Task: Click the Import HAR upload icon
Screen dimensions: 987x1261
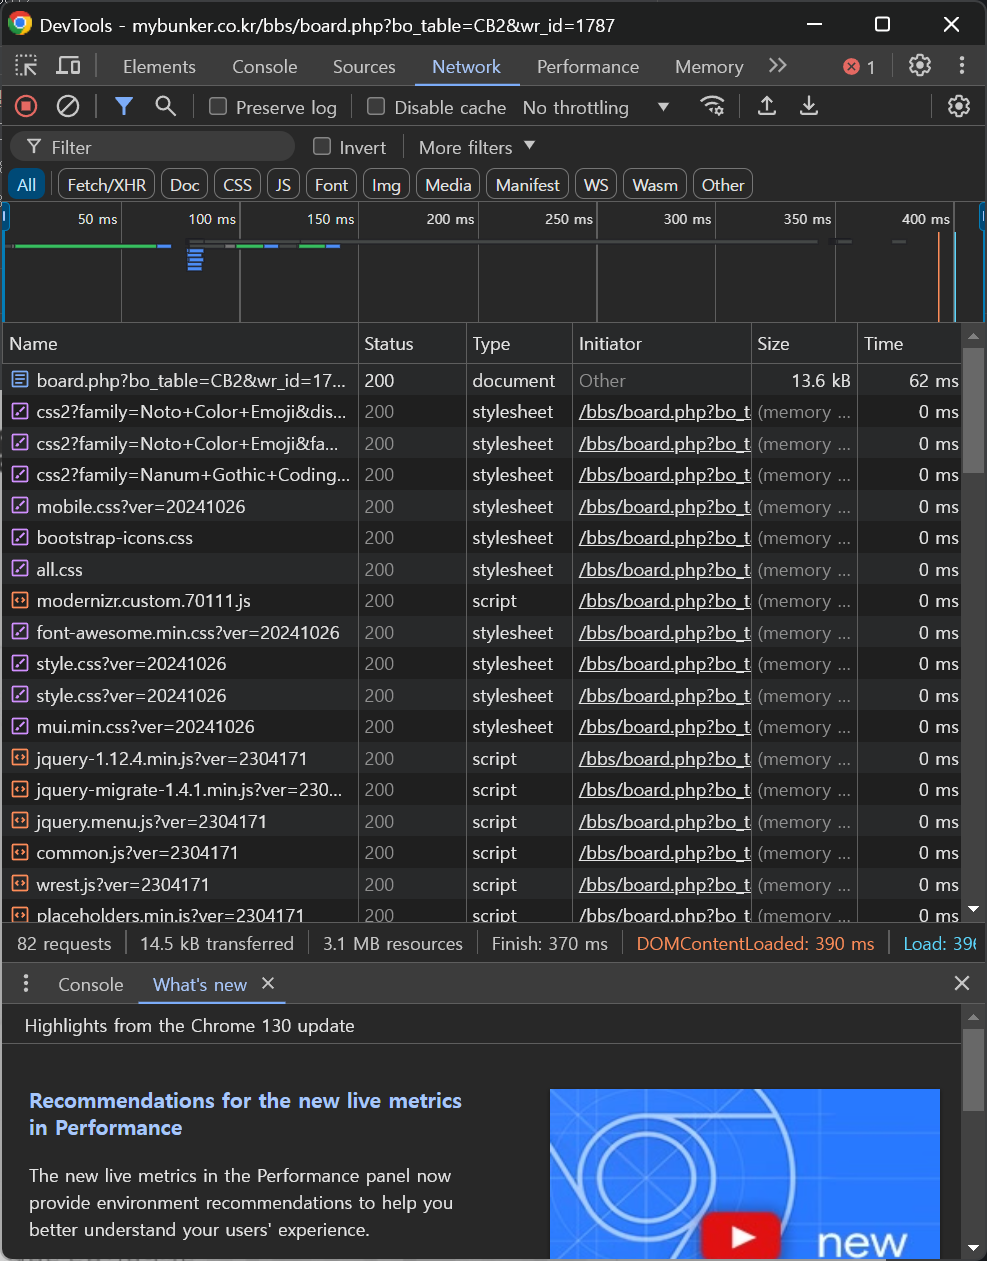Action: (767, 106)
